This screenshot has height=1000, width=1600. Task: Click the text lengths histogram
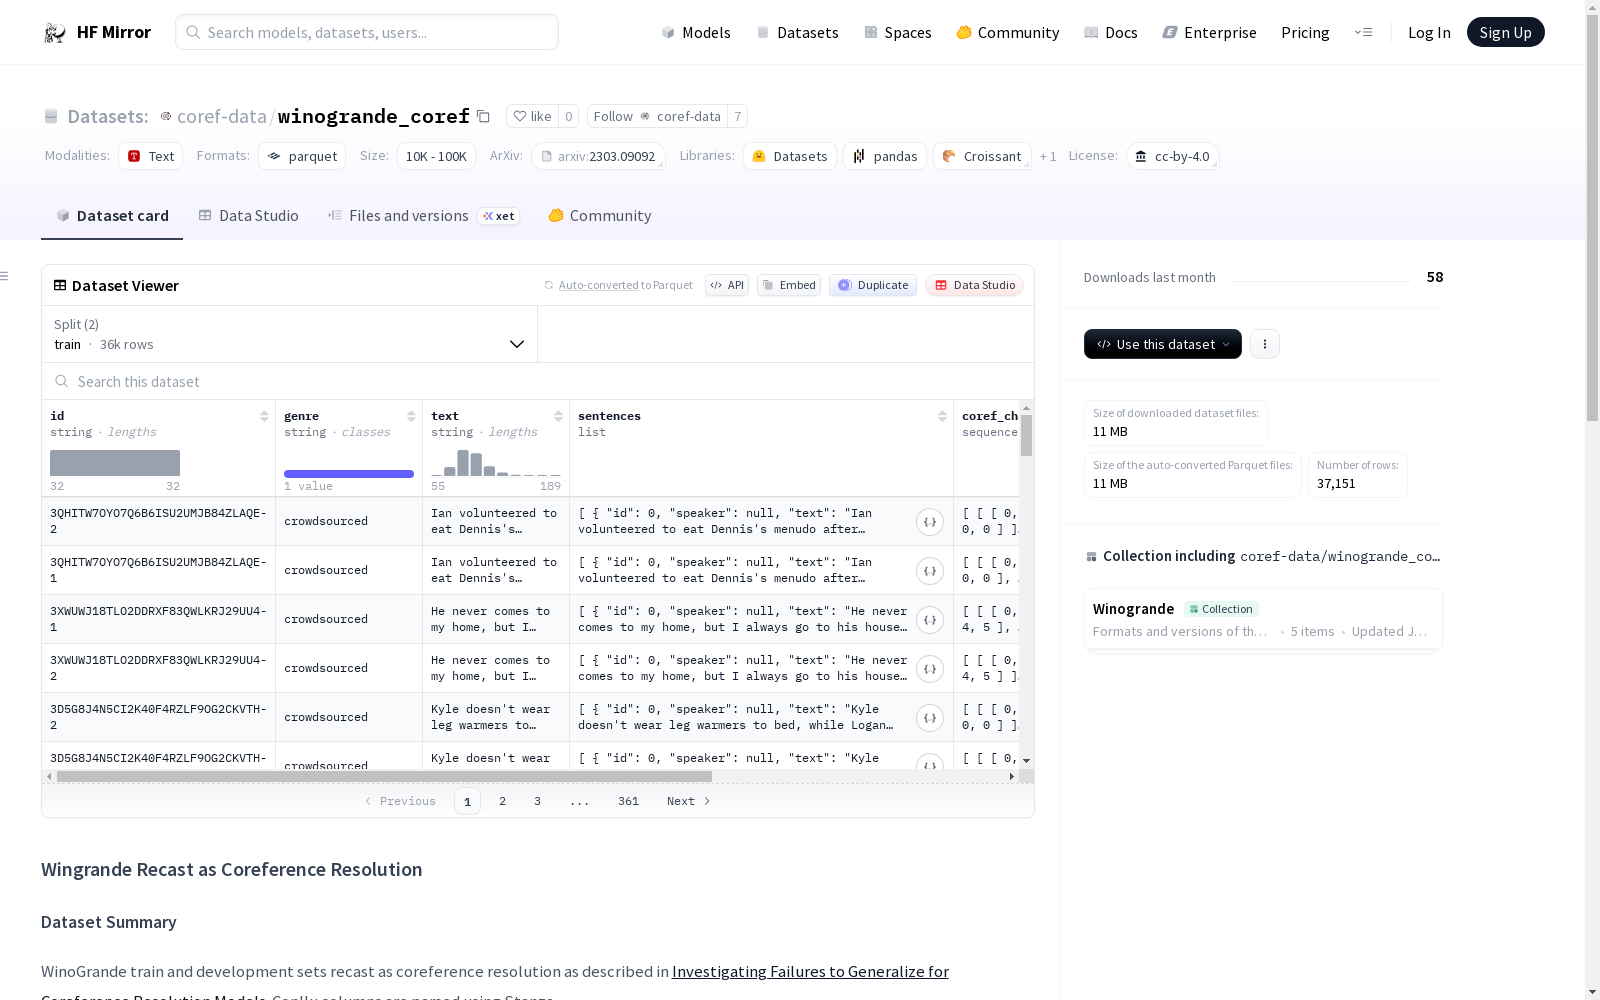(496, 463)
